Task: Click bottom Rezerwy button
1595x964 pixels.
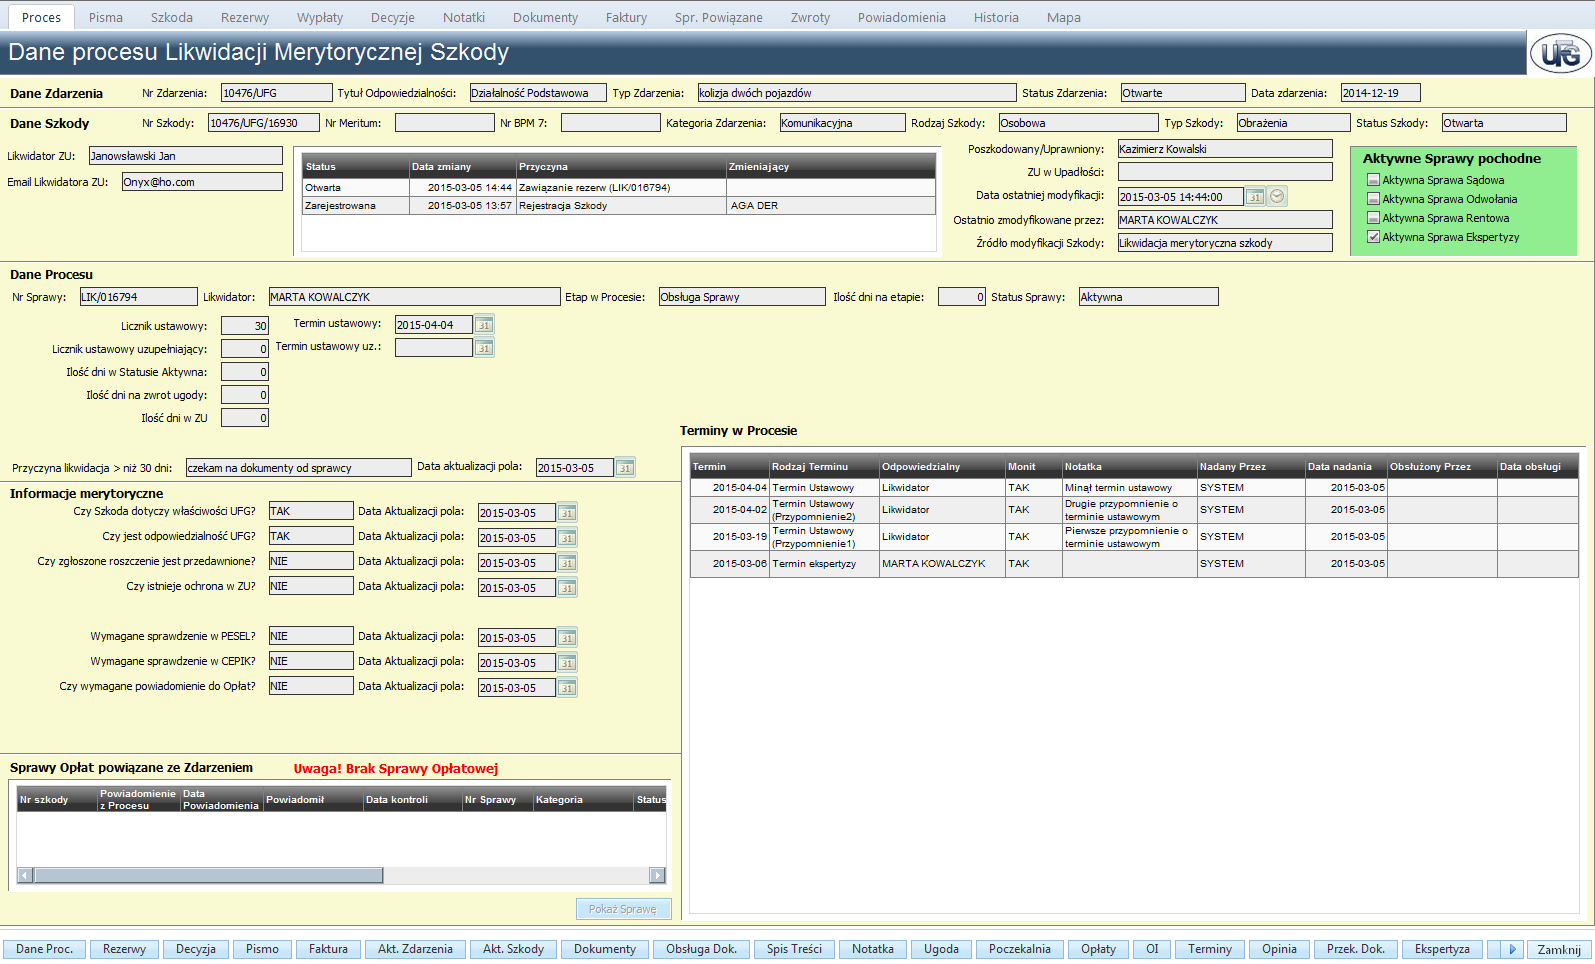Action: pos(124,949)
